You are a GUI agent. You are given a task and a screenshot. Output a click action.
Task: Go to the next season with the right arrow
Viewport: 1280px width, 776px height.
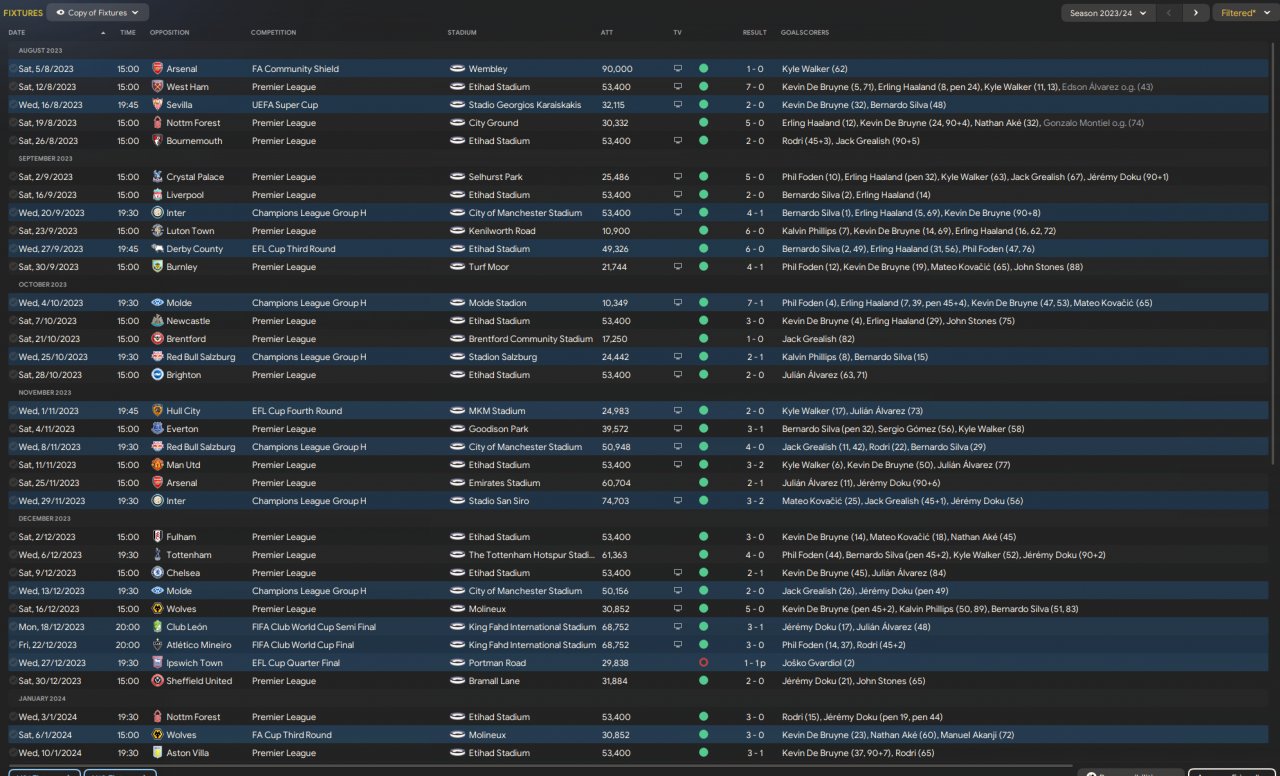1196,13
